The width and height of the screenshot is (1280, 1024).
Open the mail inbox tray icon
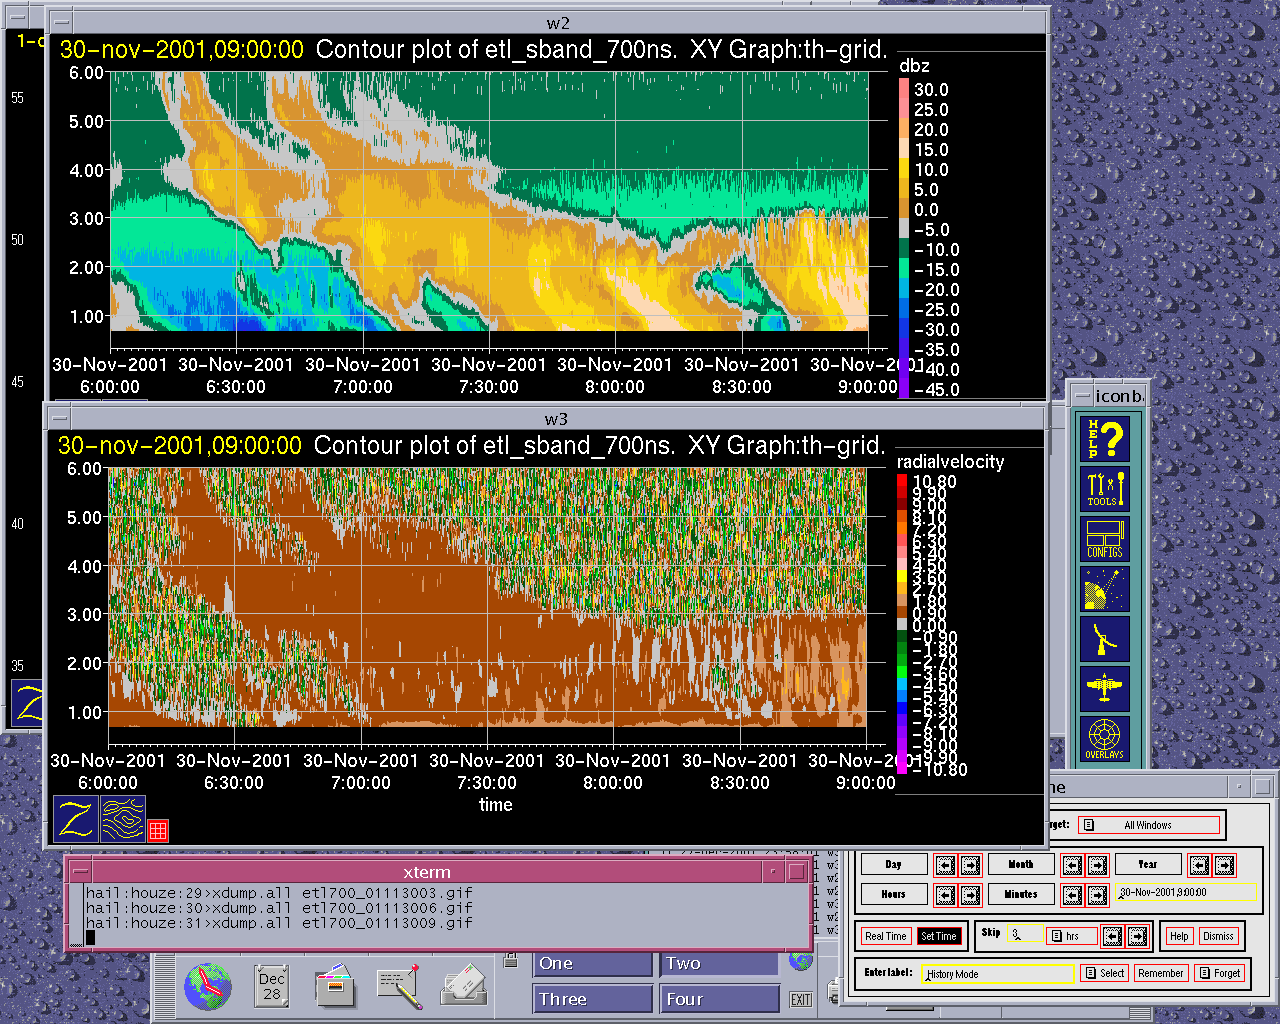click(x=463, y=986)
